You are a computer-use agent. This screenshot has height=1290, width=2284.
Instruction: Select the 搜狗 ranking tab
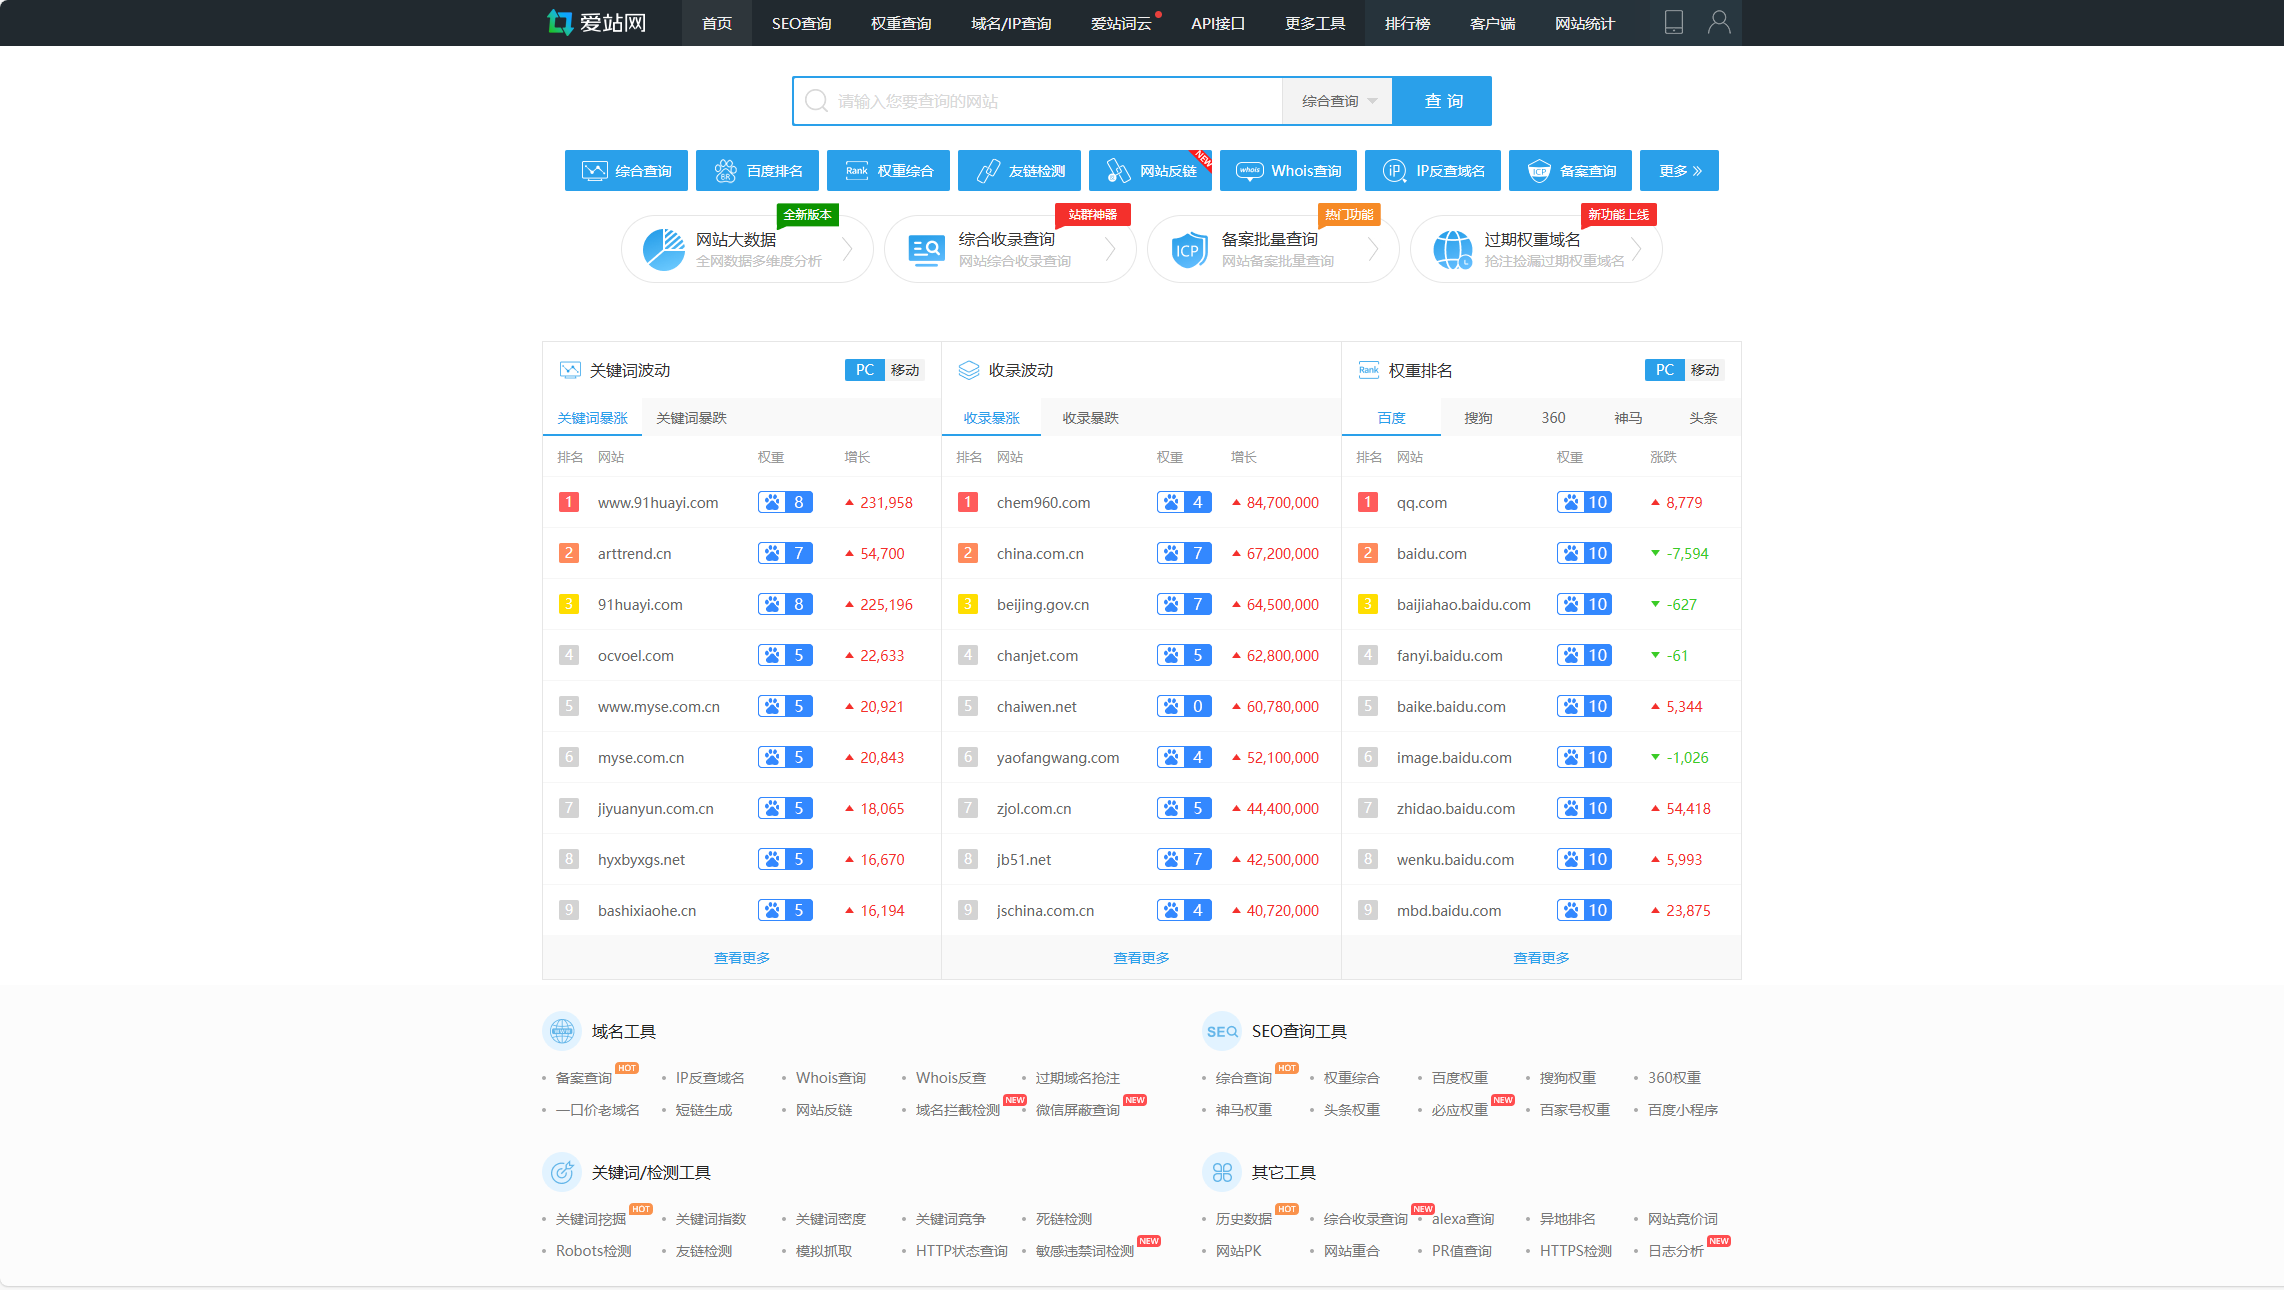click(1478, 418)
